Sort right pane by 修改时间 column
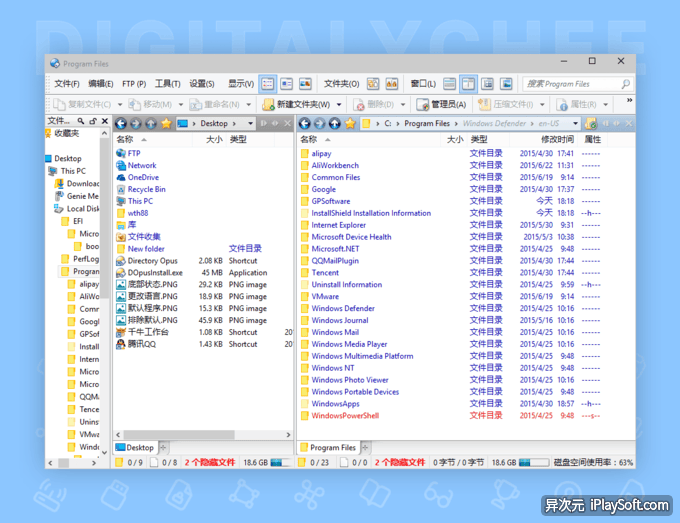Screen dimensions: 680x523 point(557,139)
